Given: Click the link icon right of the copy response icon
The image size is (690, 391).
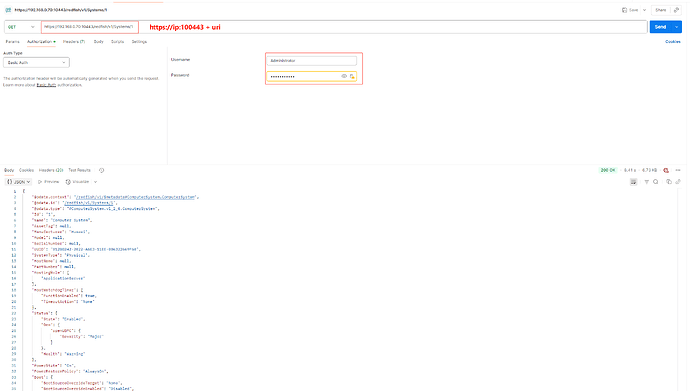Looking at the screenshot, I should (x=678, y=182).
